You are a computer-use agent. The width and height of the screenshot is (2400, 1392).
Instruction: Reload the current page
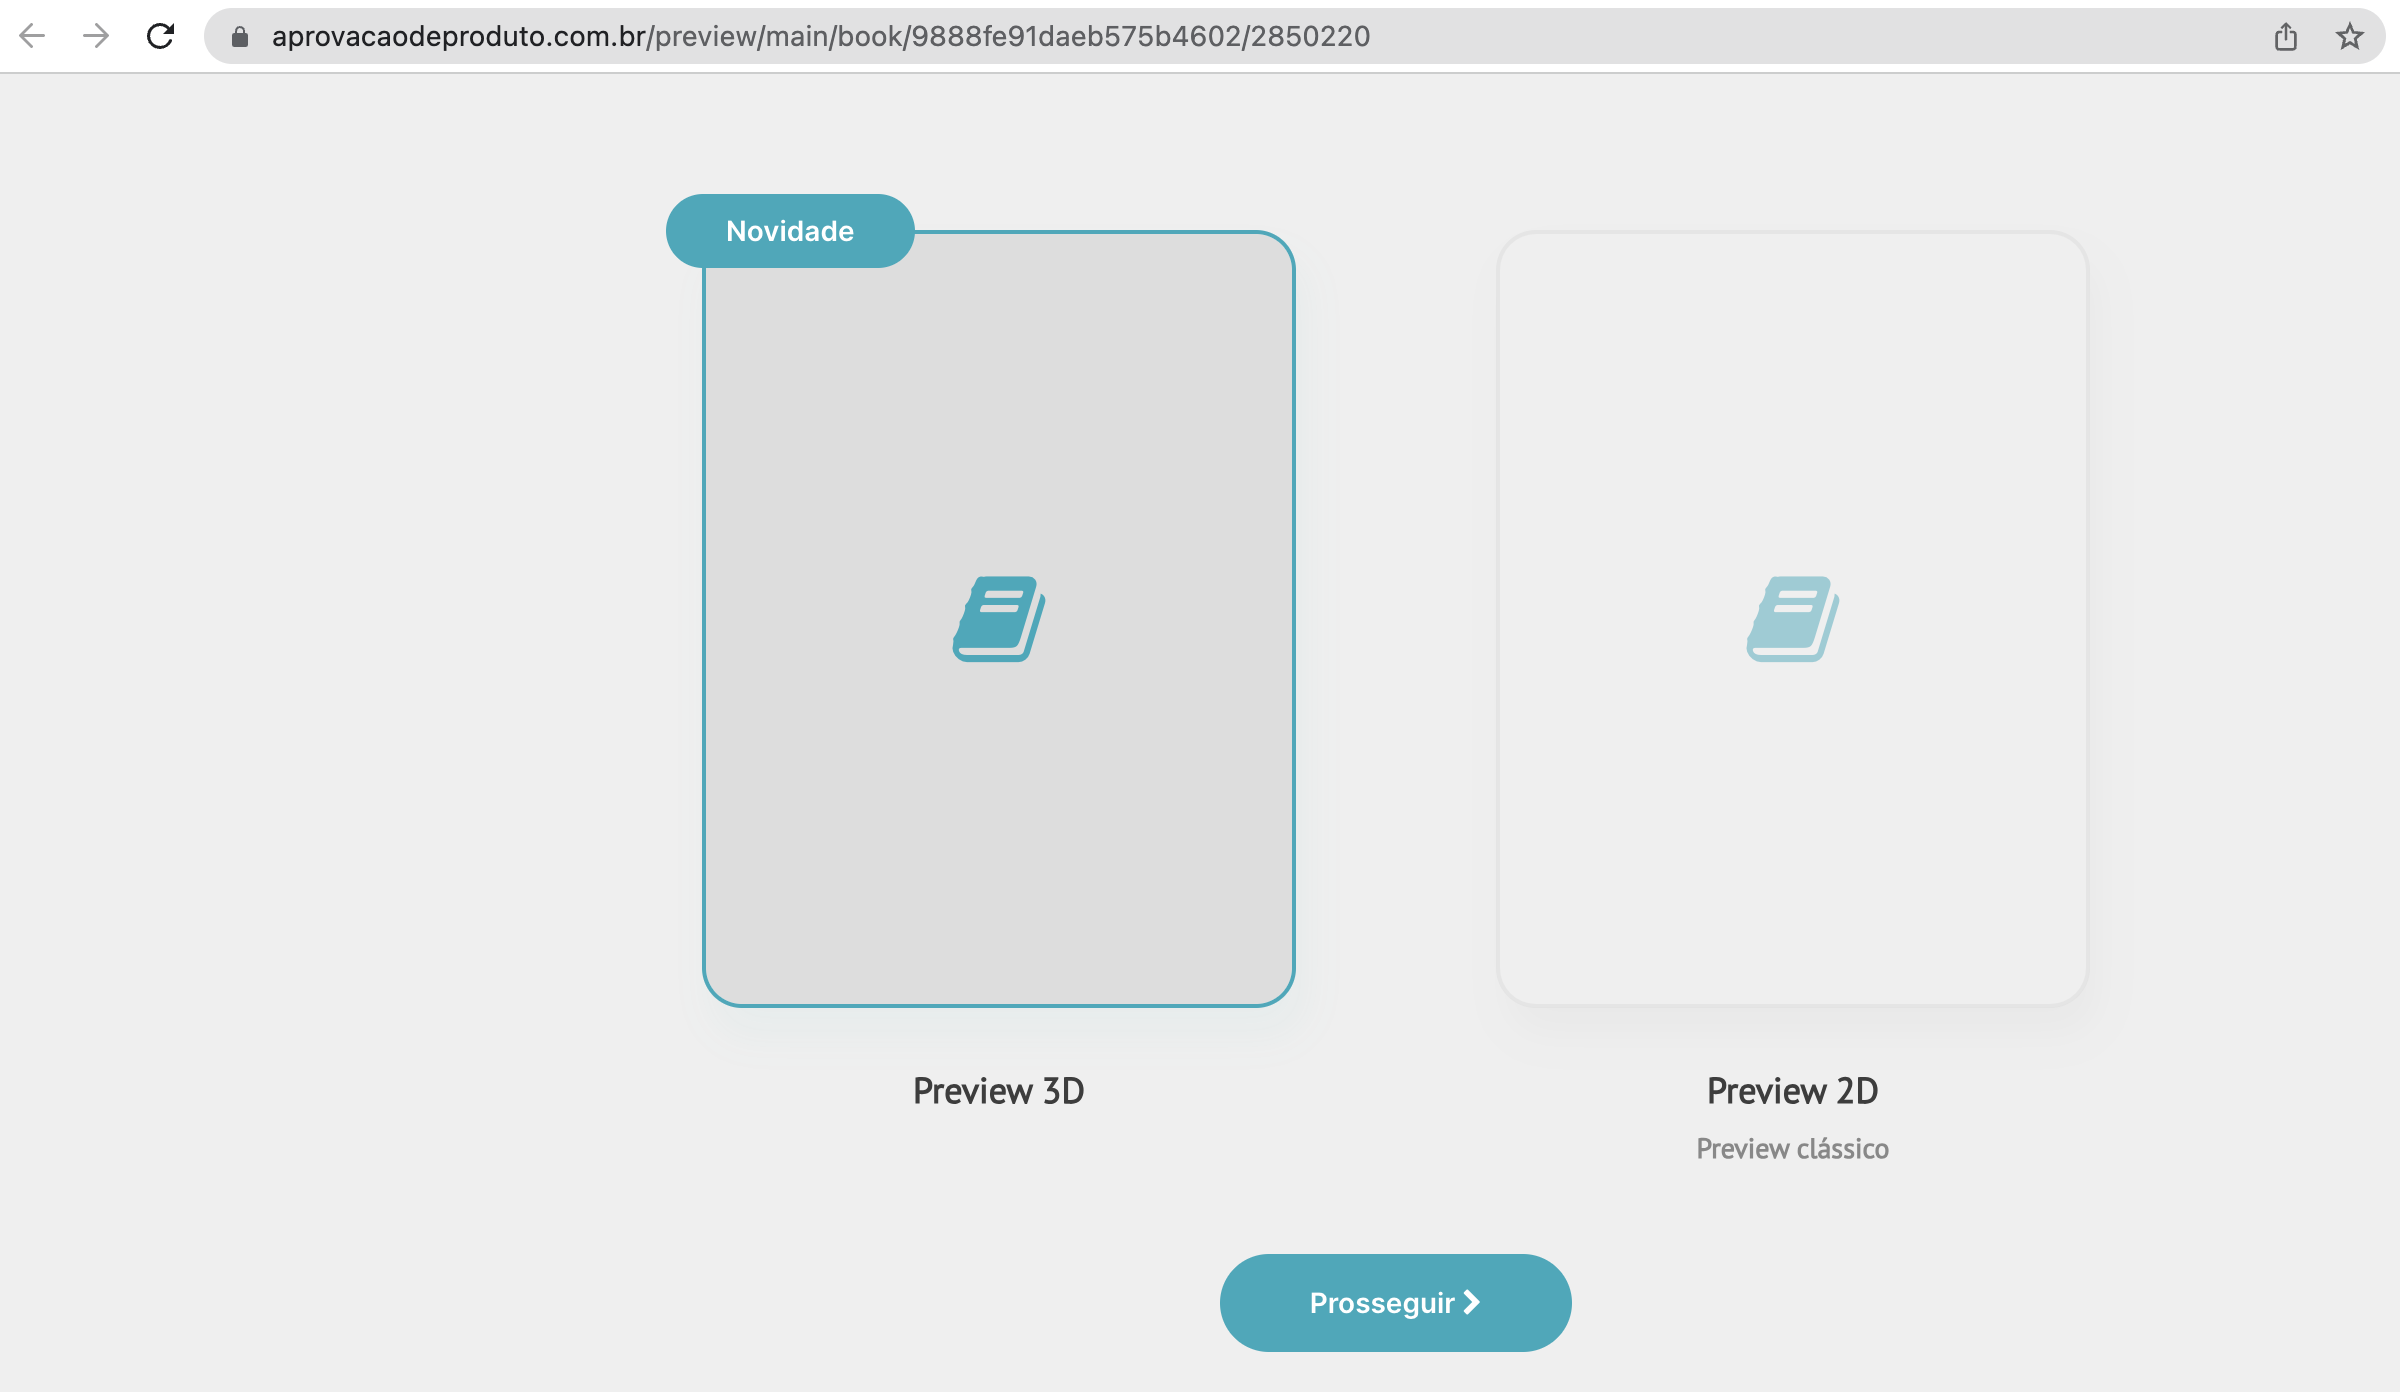click(x=160, y=36)
